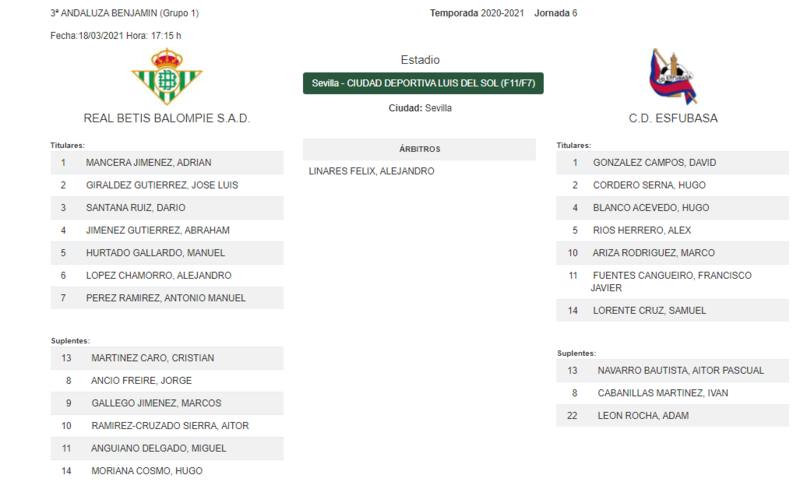
Task: Choose player PEREZ RAMIREZ, ANTONIO MANUEL
Action: [167, 297]
